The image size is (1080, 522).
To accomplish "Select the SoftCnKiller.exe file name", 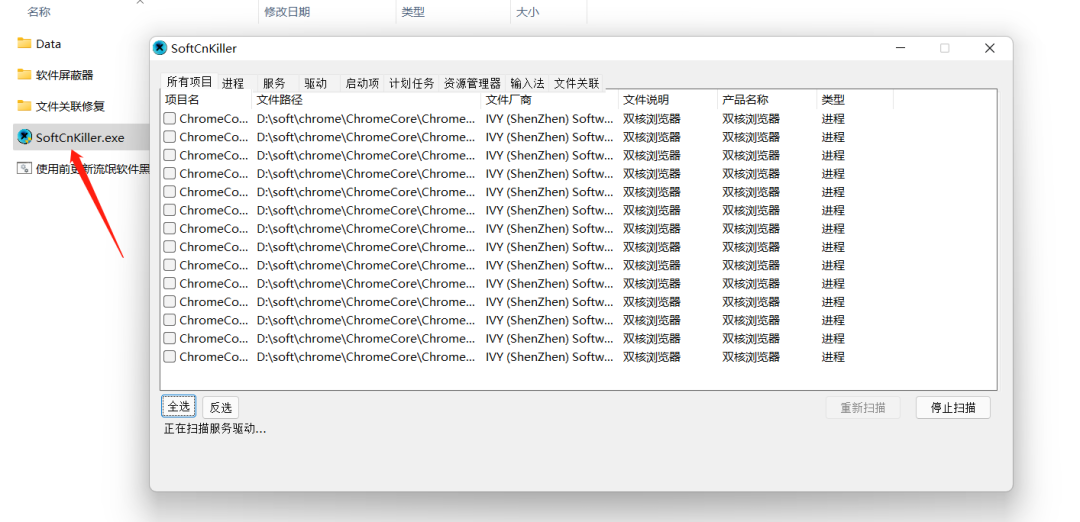I will point(80,137).
